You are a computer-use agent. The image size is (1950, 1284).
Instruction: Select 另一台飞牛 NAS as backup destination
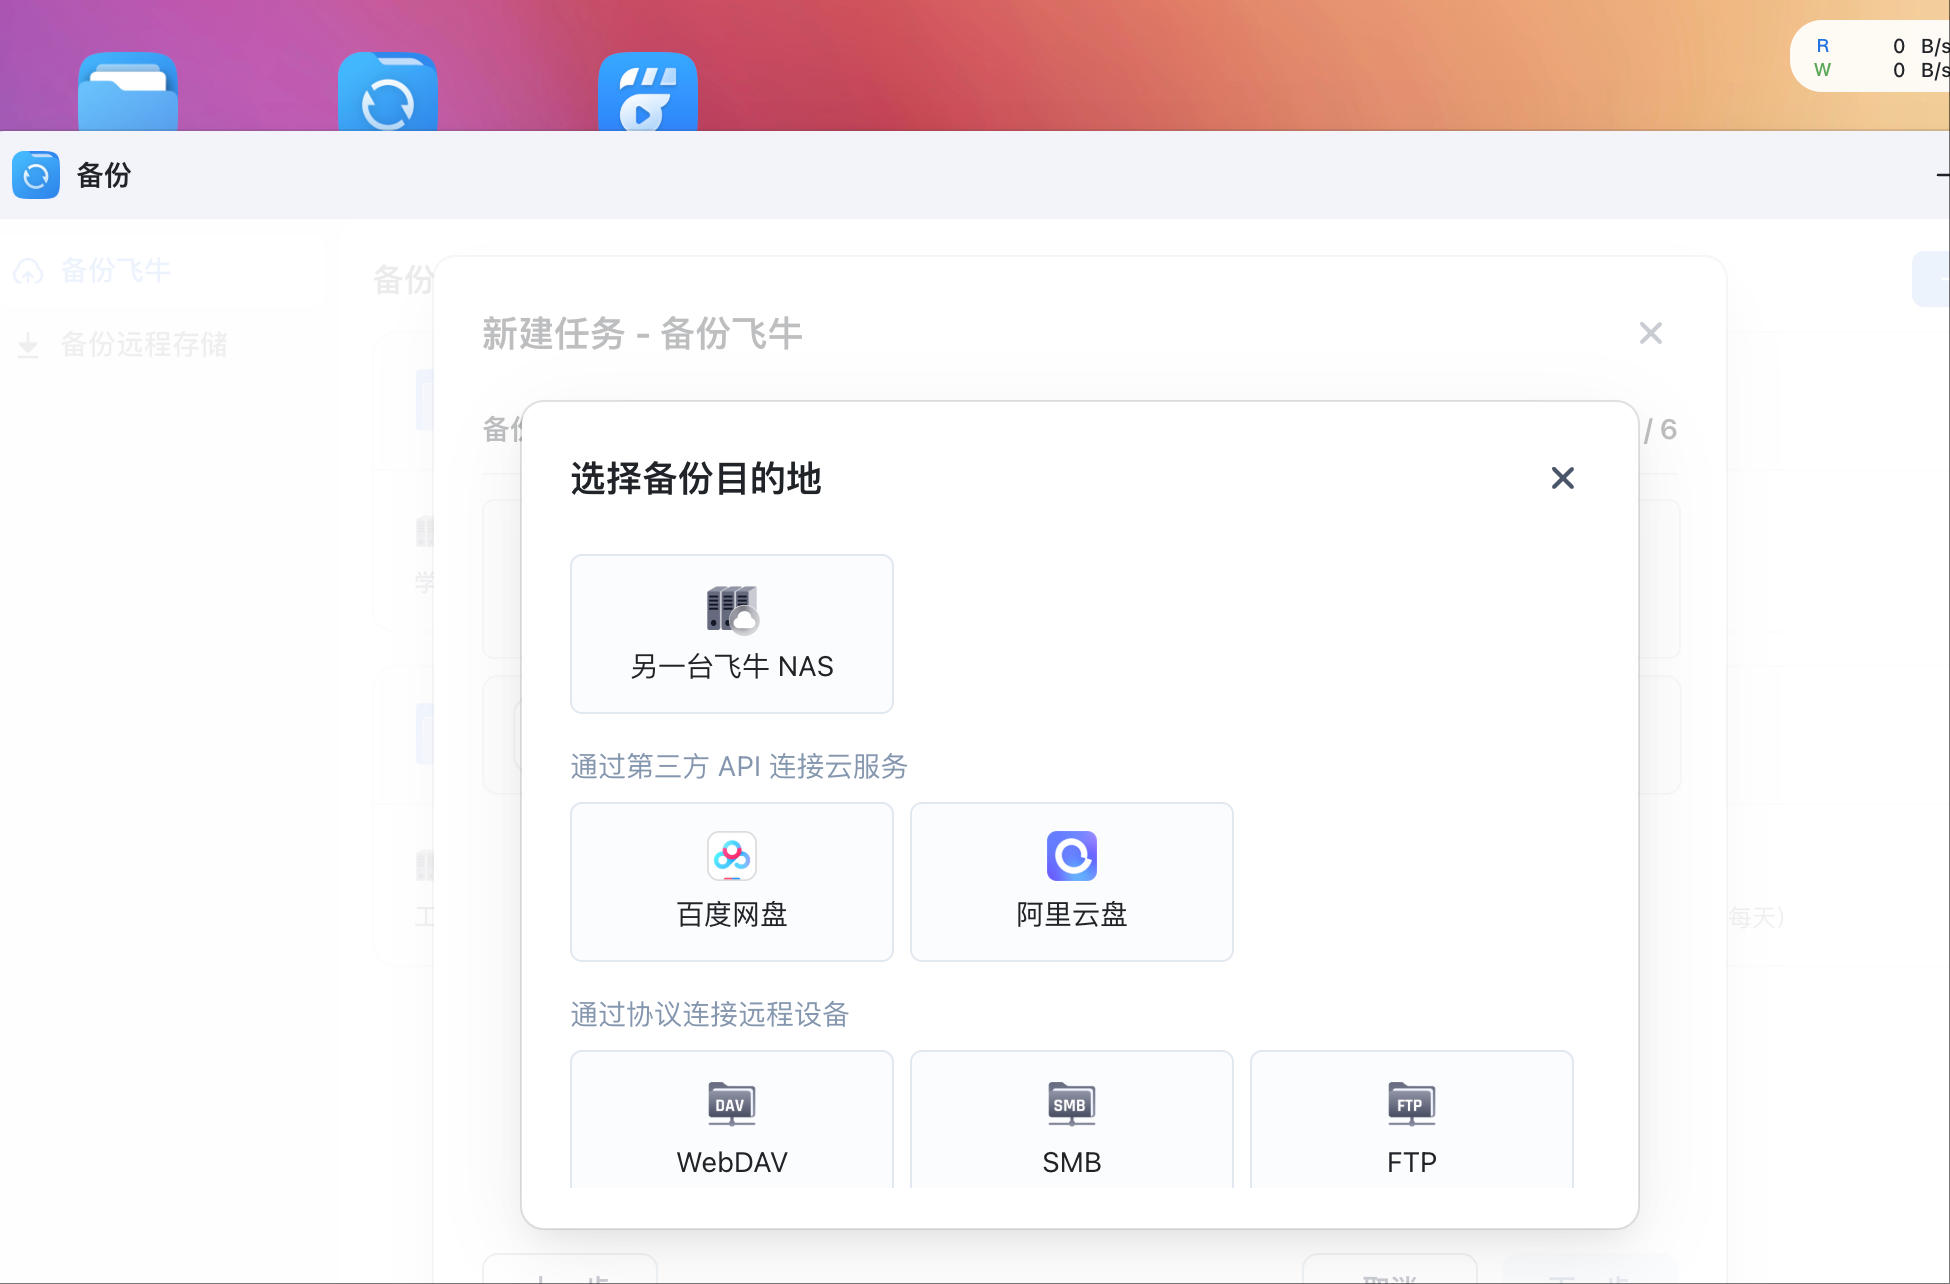[x=731, y=633]
